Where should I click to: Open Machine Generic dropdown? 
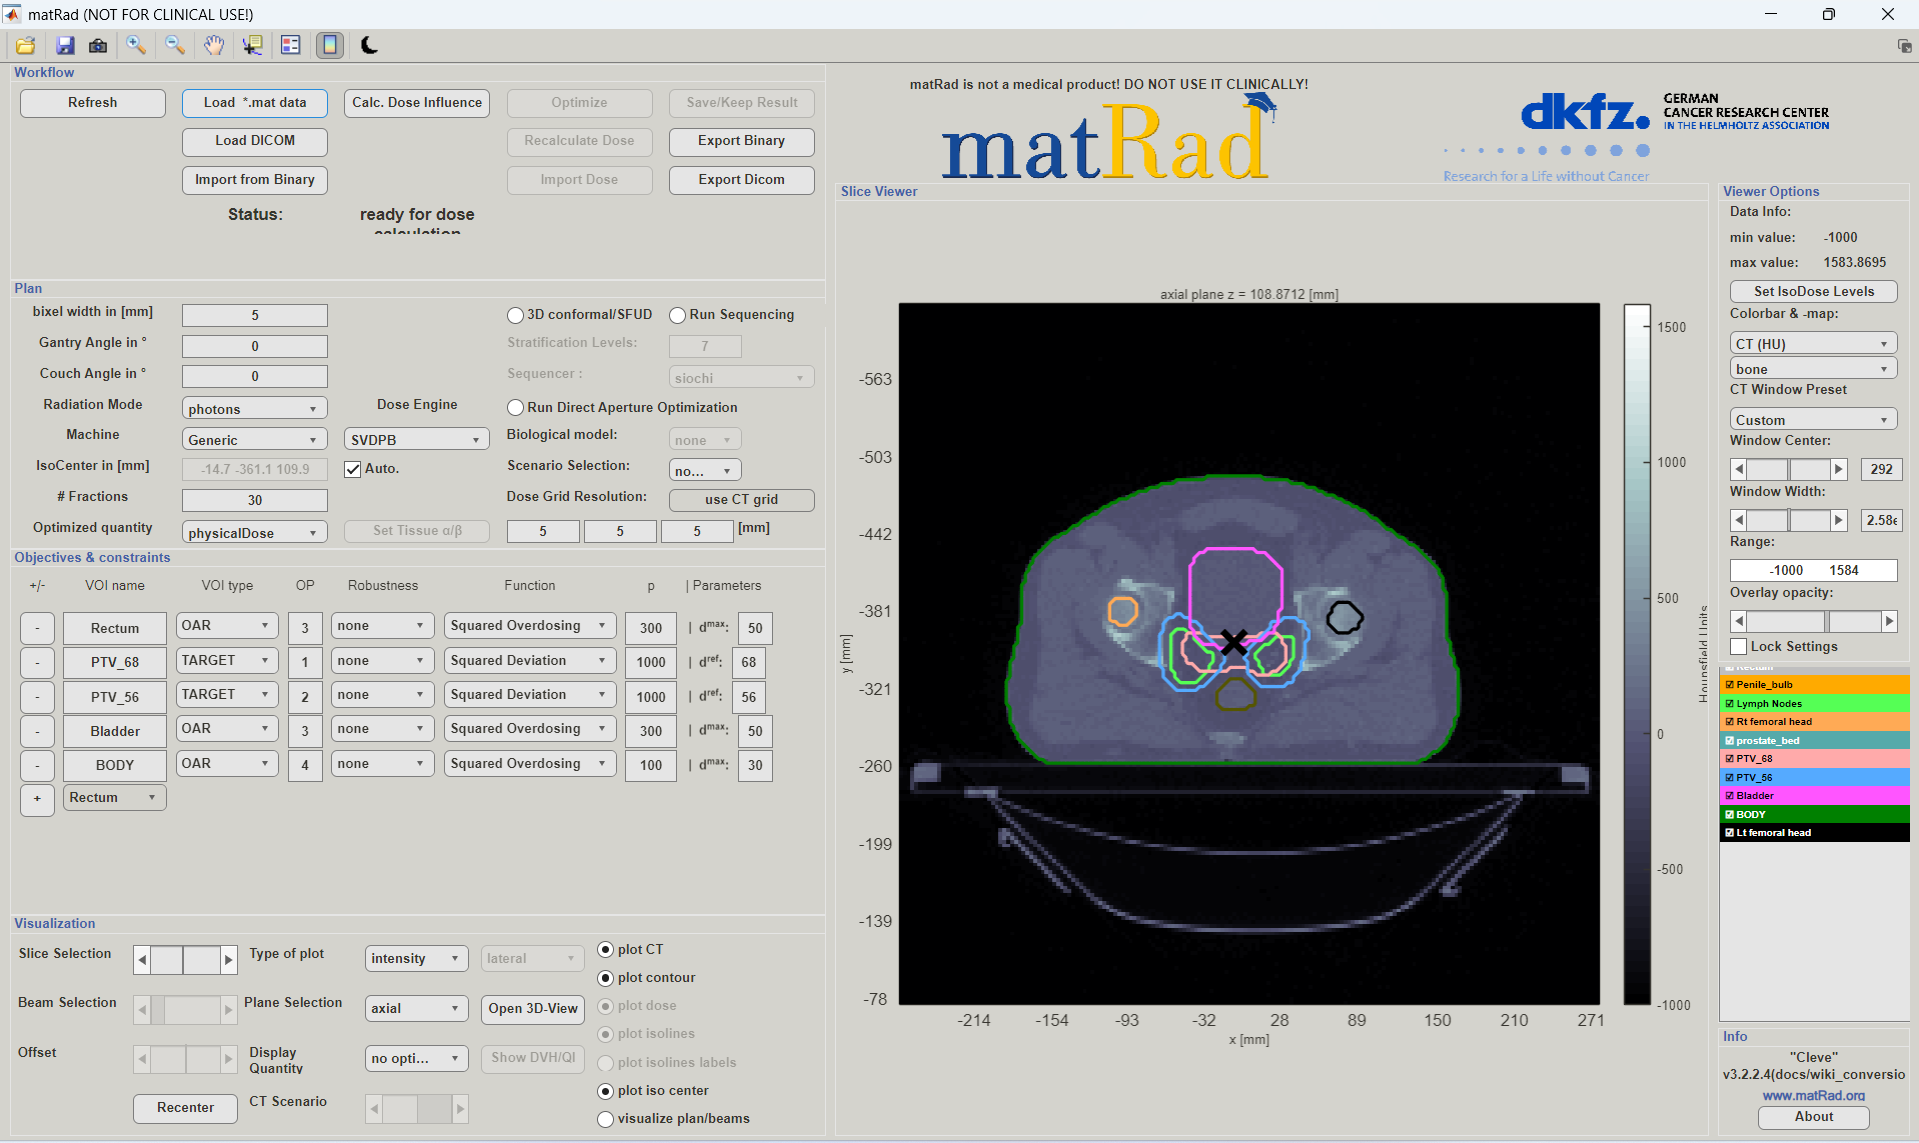(254, 440)
